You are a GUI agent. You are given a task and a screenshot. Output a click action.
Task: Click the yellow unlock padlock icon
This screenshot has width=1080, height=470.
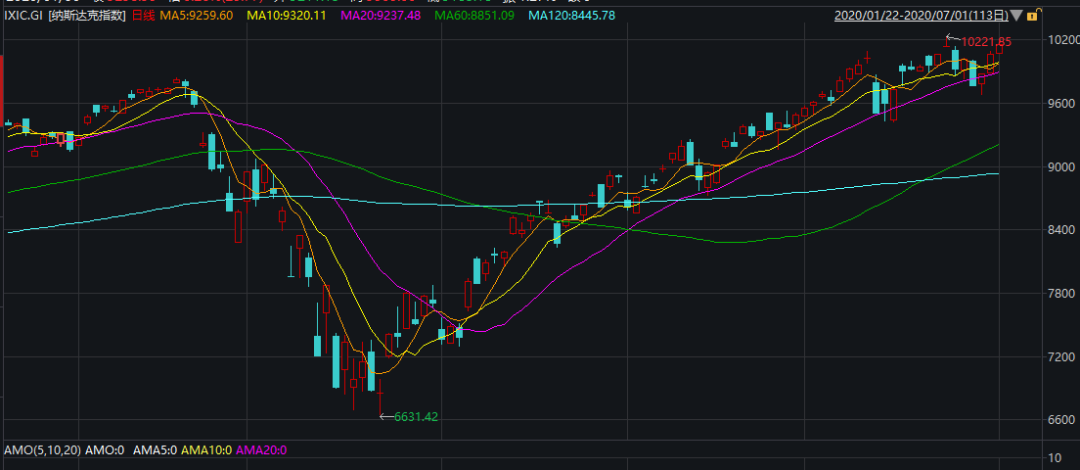click(1042, 14)
